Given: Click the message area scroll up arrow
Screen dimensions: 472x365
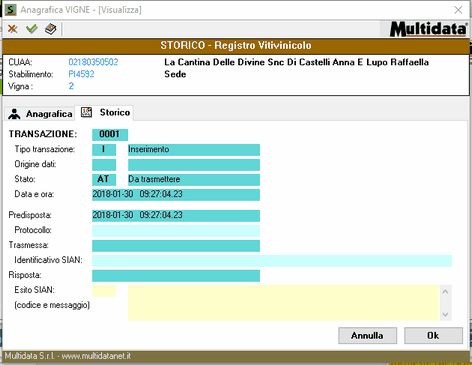Looking at the screenshot, I should [445, 292].
